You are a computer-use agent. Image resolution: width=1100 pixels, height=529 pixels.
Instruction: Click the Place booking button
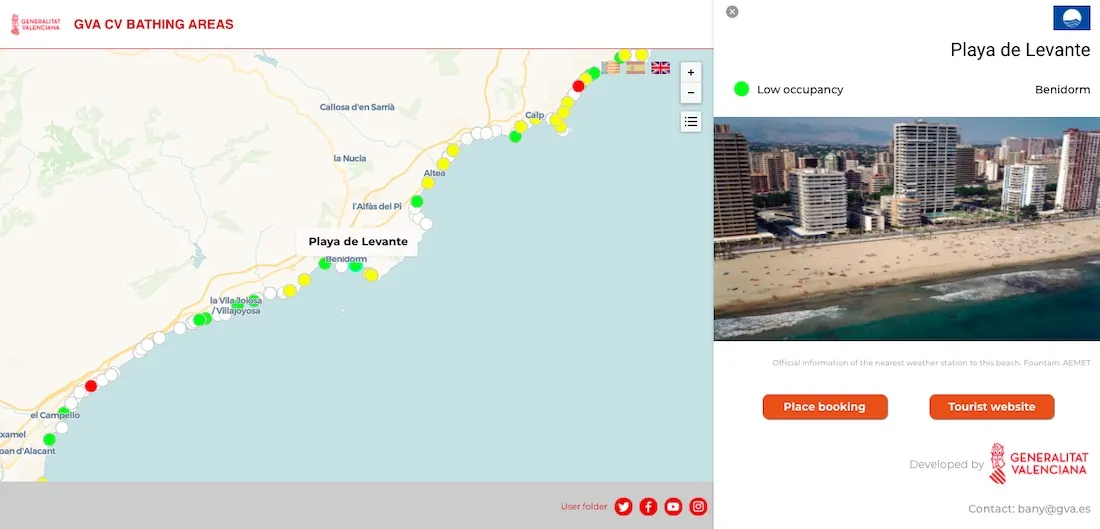point(824,407)
